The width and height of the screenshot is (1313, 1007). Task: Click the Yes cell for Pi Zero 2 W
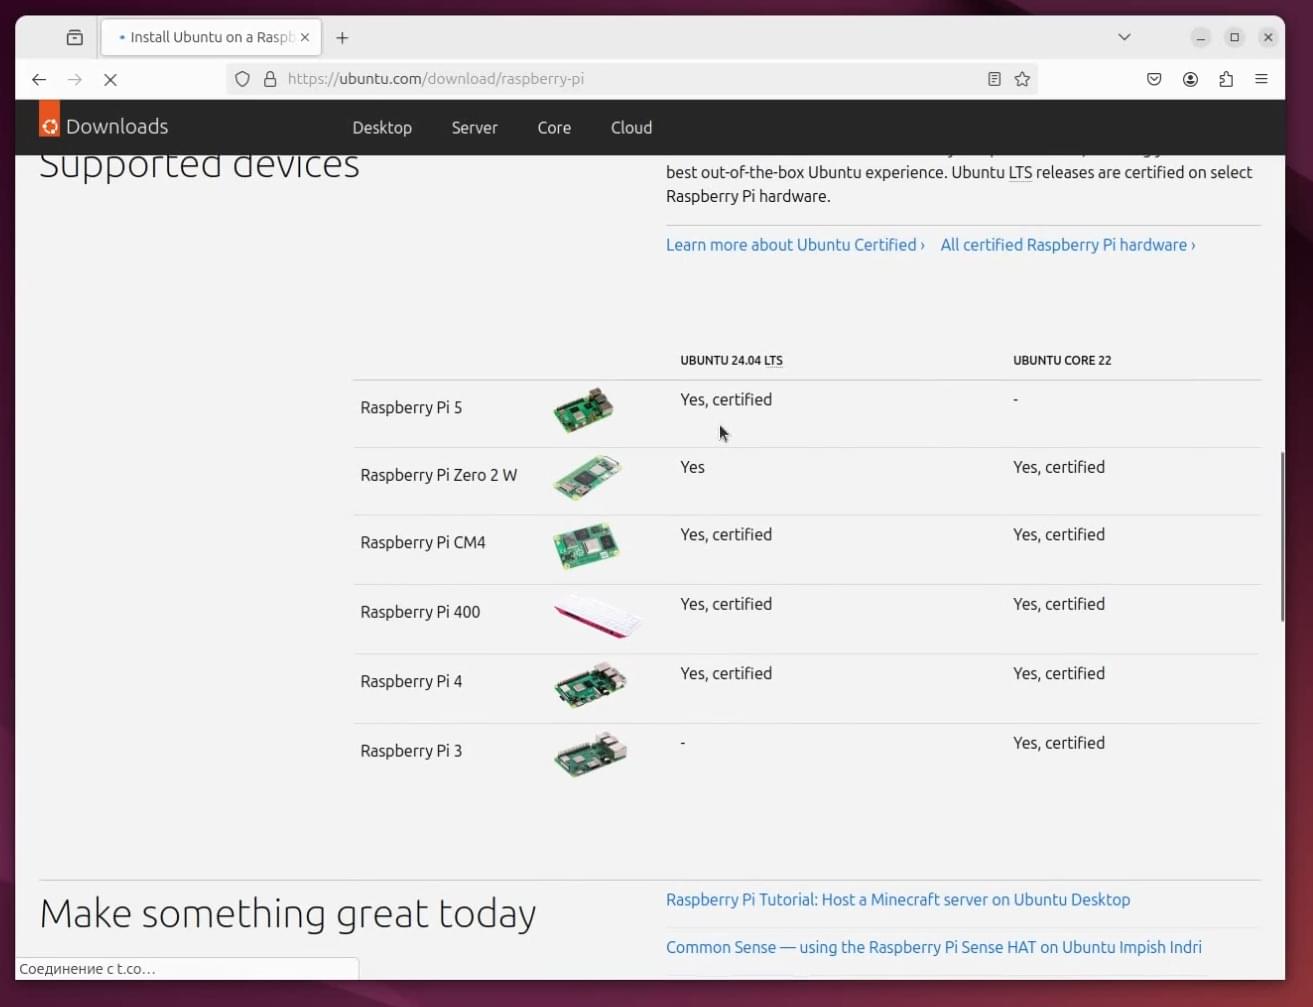692,467
